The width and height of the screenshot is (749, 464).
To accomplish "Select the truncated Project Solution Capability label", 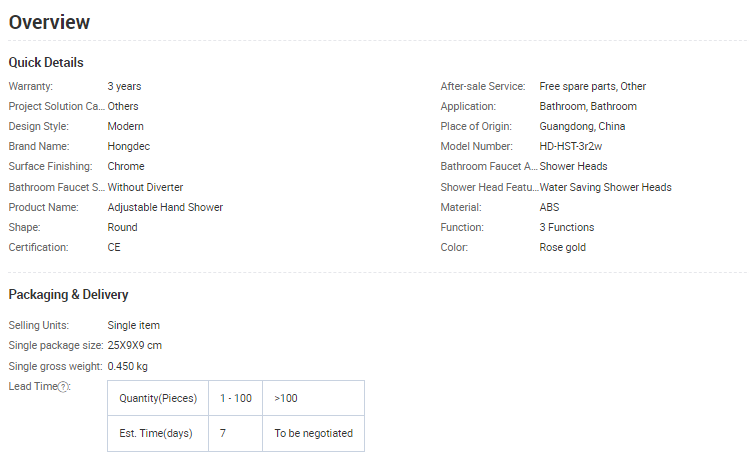I will 56,106.
